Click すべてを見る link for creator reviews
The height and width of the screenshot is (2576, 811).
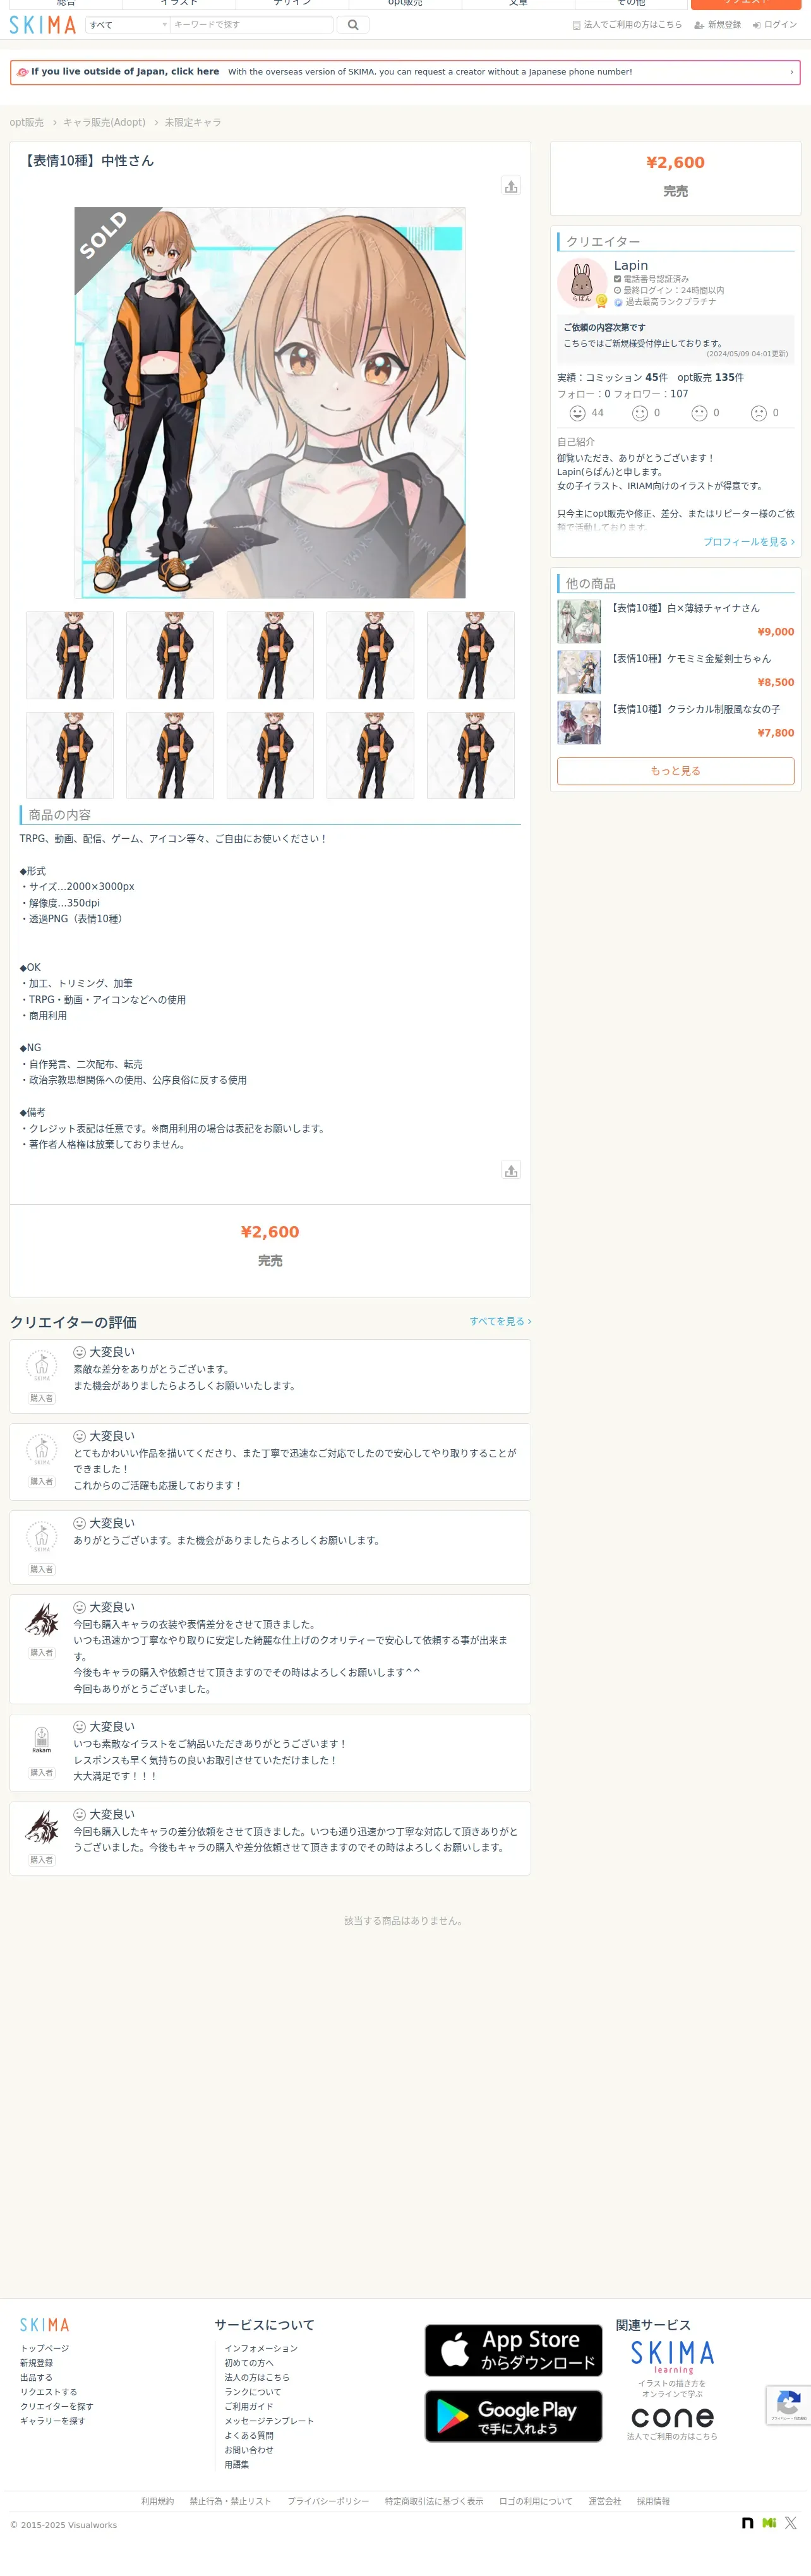500,1321
